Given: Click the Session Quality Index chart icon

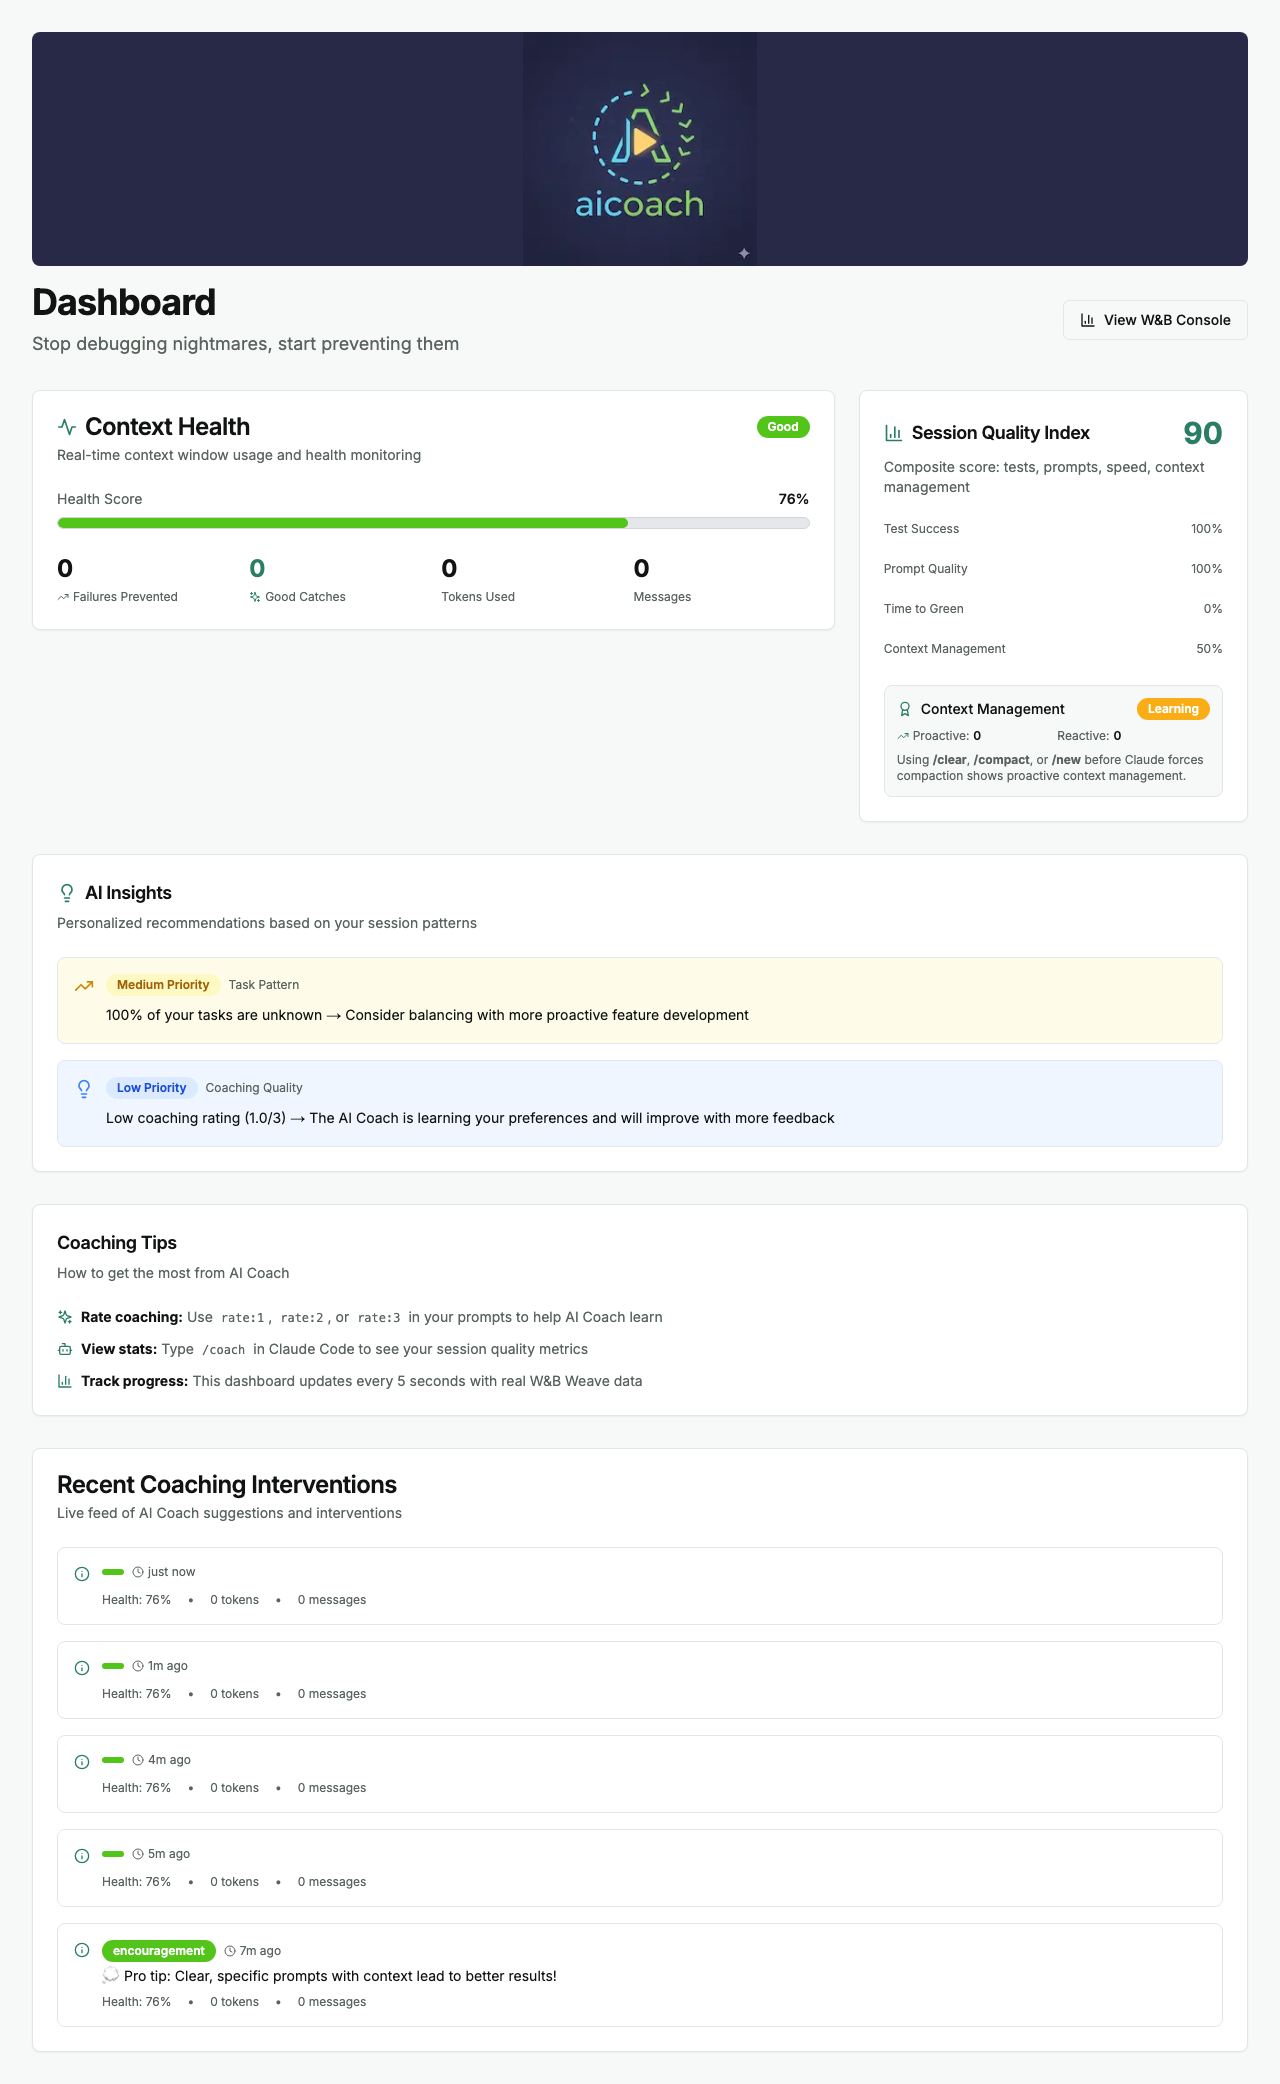Looking at the screenshot, I should point(893,433).
